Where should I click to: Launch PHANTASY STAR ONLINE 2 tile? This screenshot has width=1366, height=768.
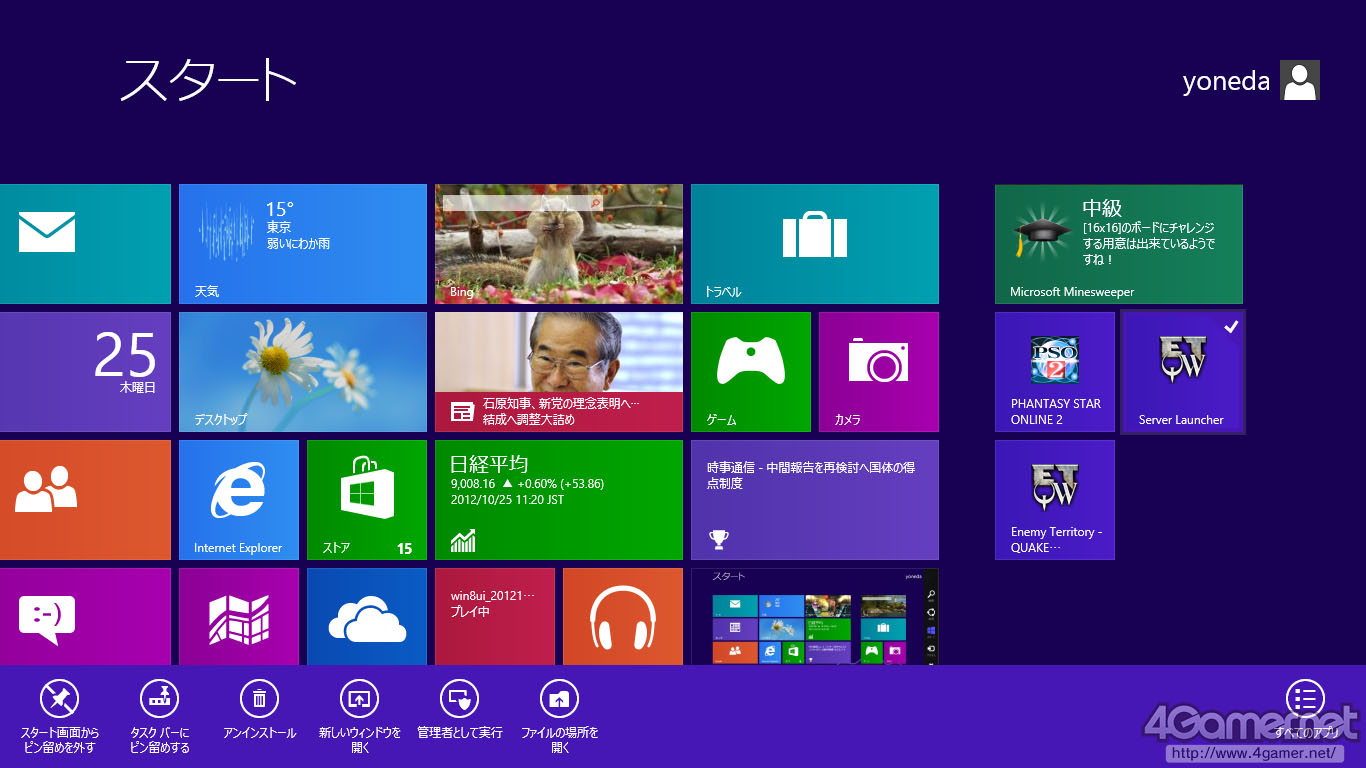click(x=1055, y=372)
